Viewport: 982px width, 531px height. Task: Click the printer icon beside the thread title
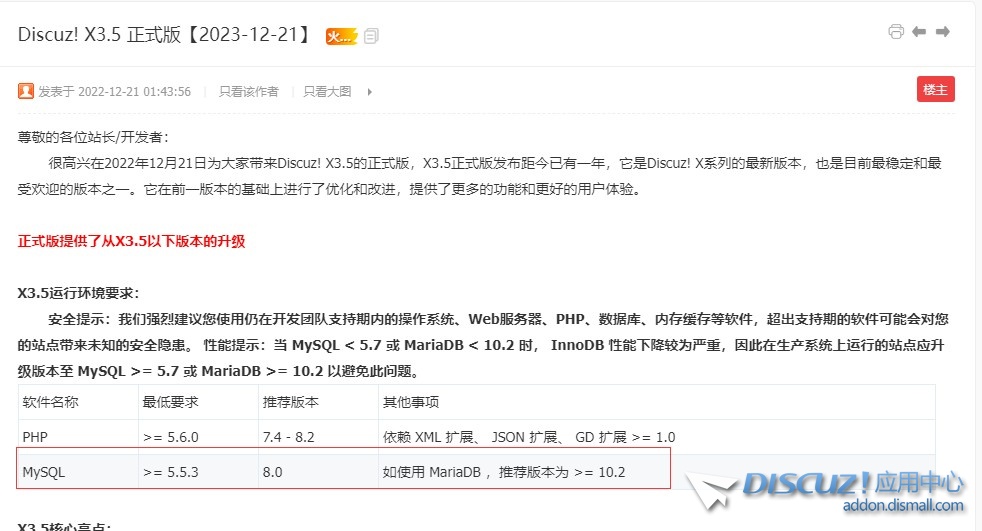click(896, 31)
